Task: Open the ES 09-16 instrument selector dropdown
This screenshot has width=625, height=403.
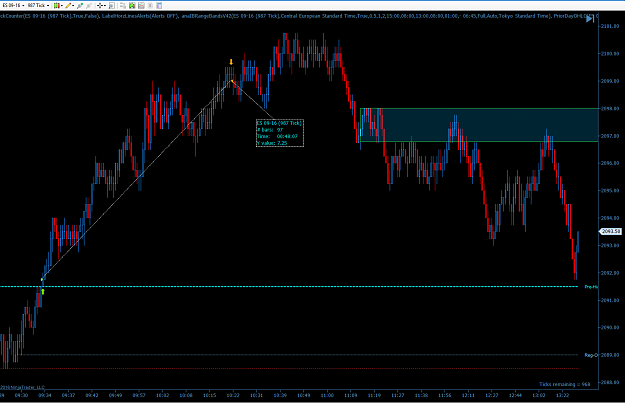Action: coord(13,5)
